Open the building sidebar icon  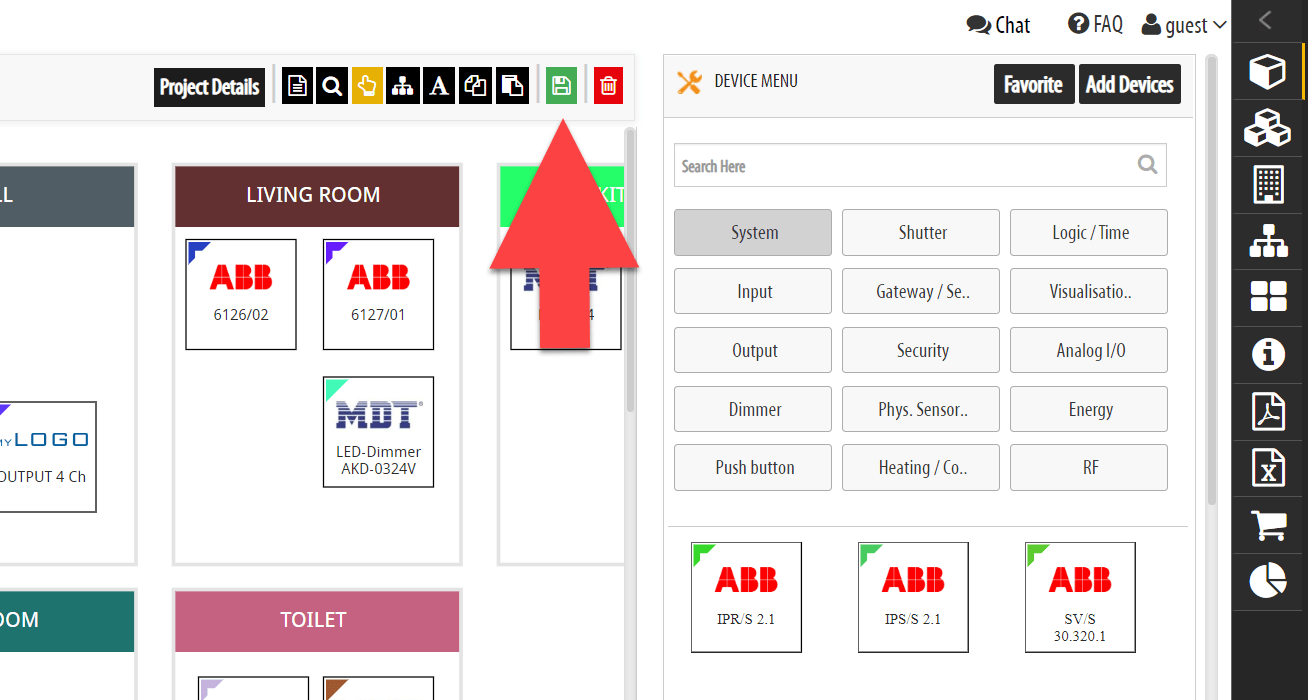click(1268, 184)
